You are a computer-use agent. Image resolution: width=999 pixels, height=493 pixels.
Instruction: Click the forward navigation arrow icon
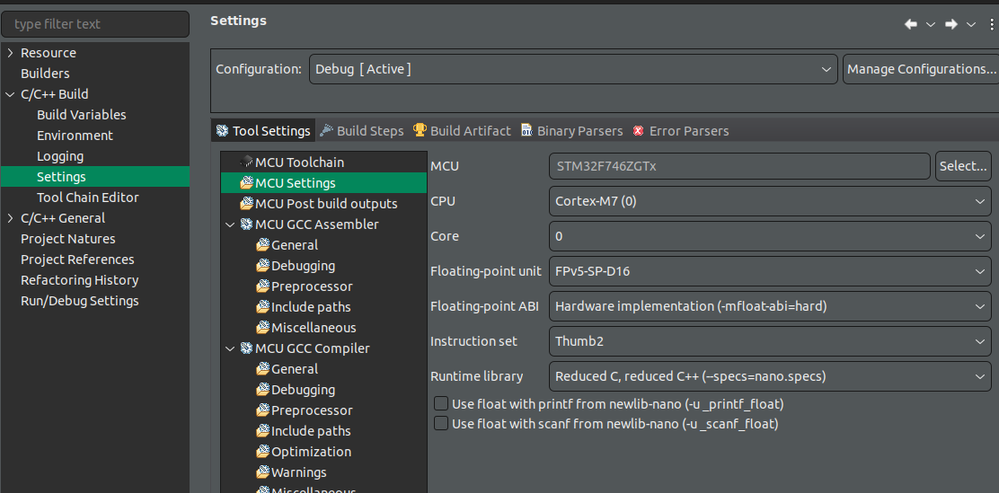coord(951,24)
